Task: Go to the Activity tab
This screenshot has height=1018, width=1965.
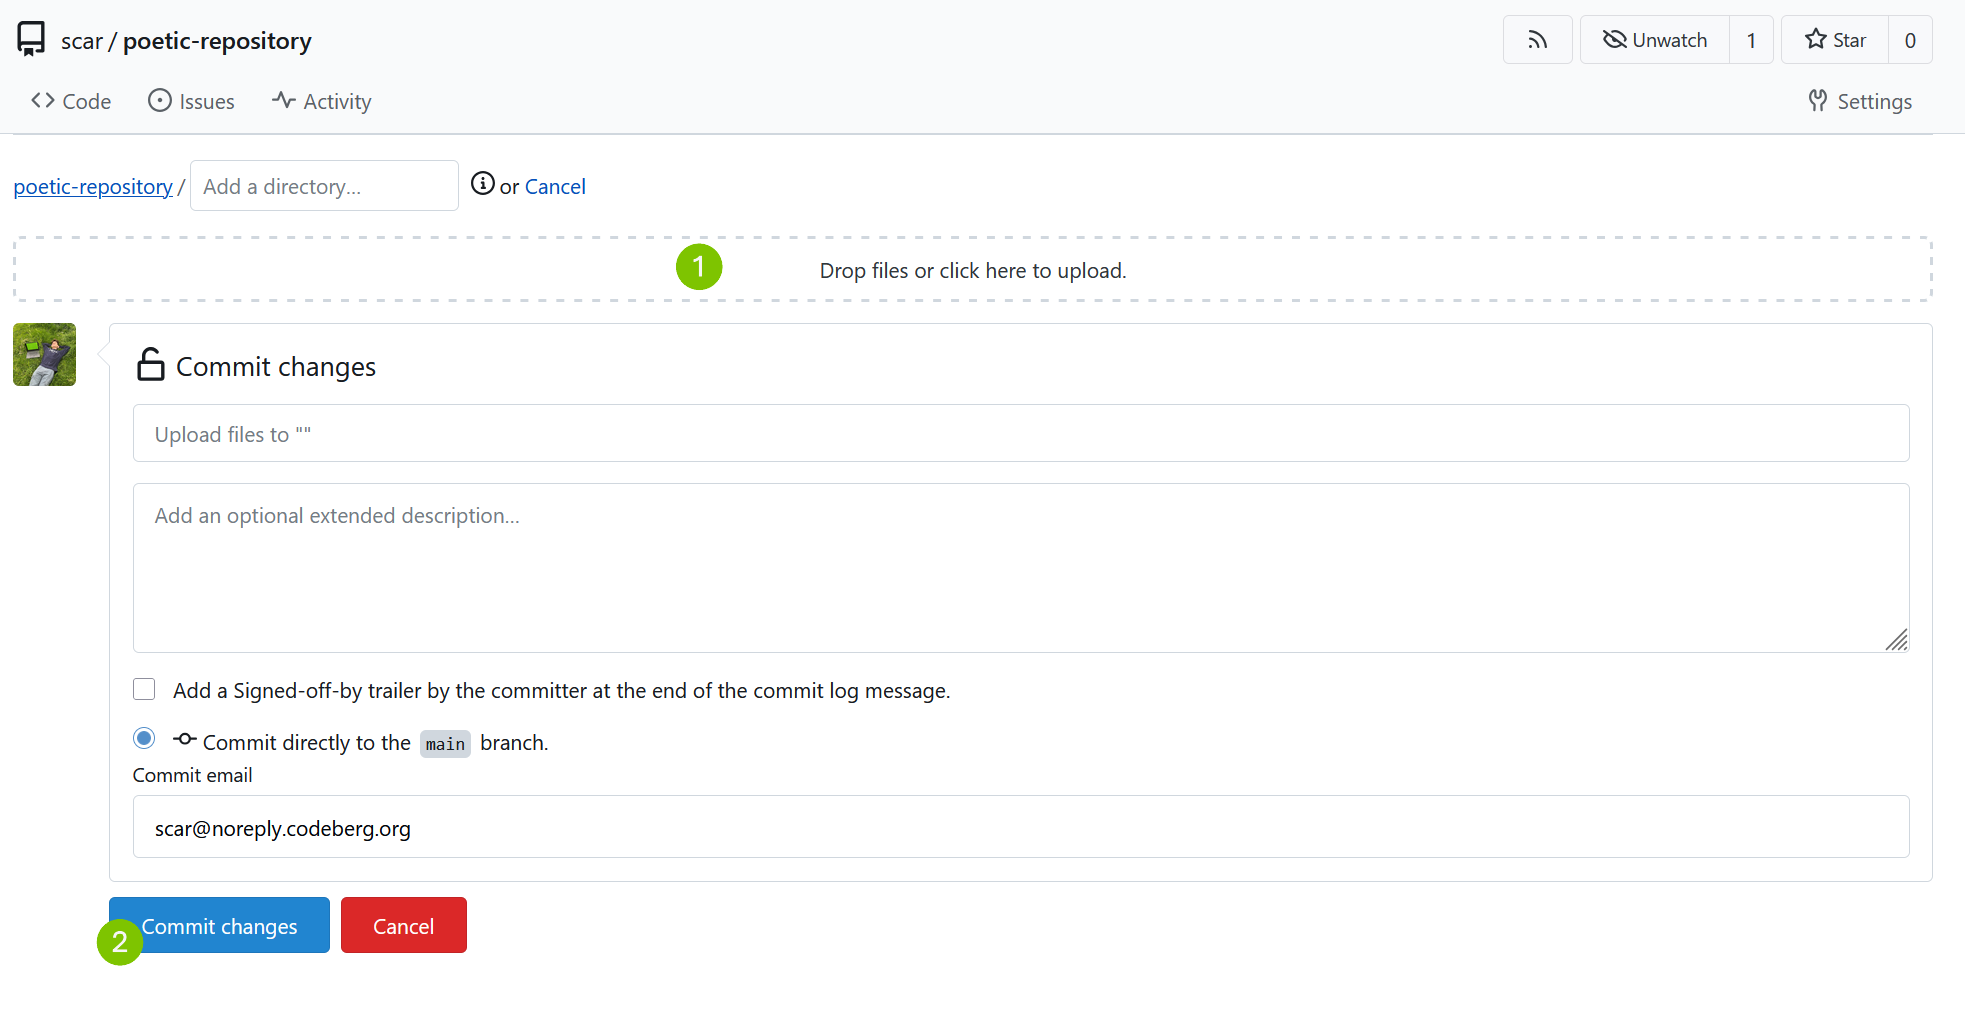Action: (x=321, y=101)
